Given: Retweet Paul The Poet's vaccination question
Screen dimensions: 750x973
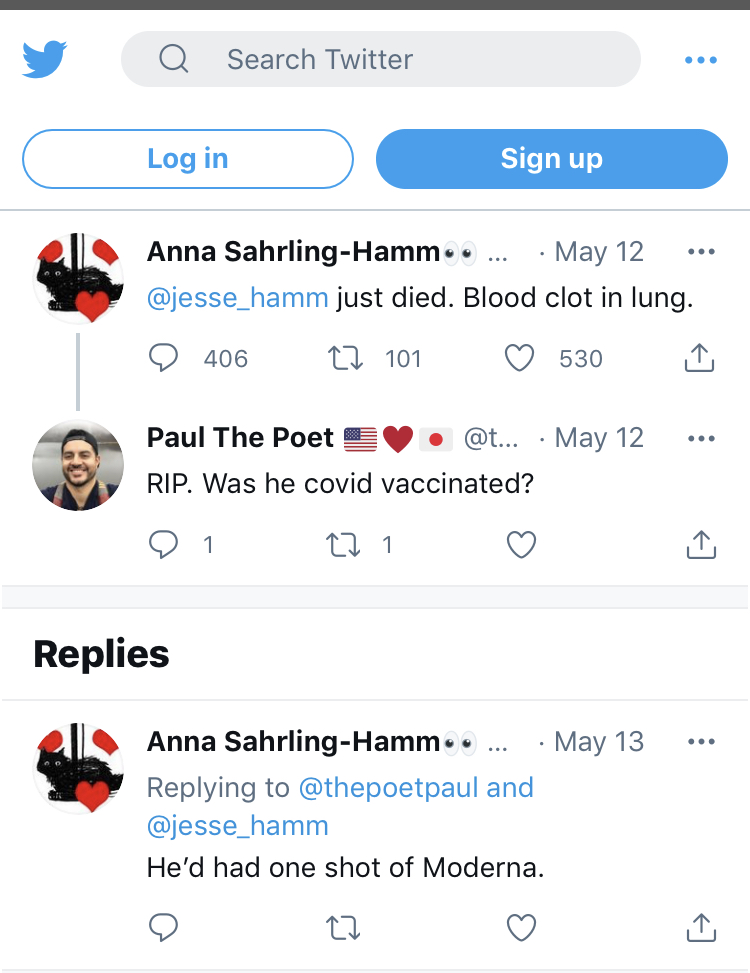Looking at the screenshot, I should pos(344,544).
